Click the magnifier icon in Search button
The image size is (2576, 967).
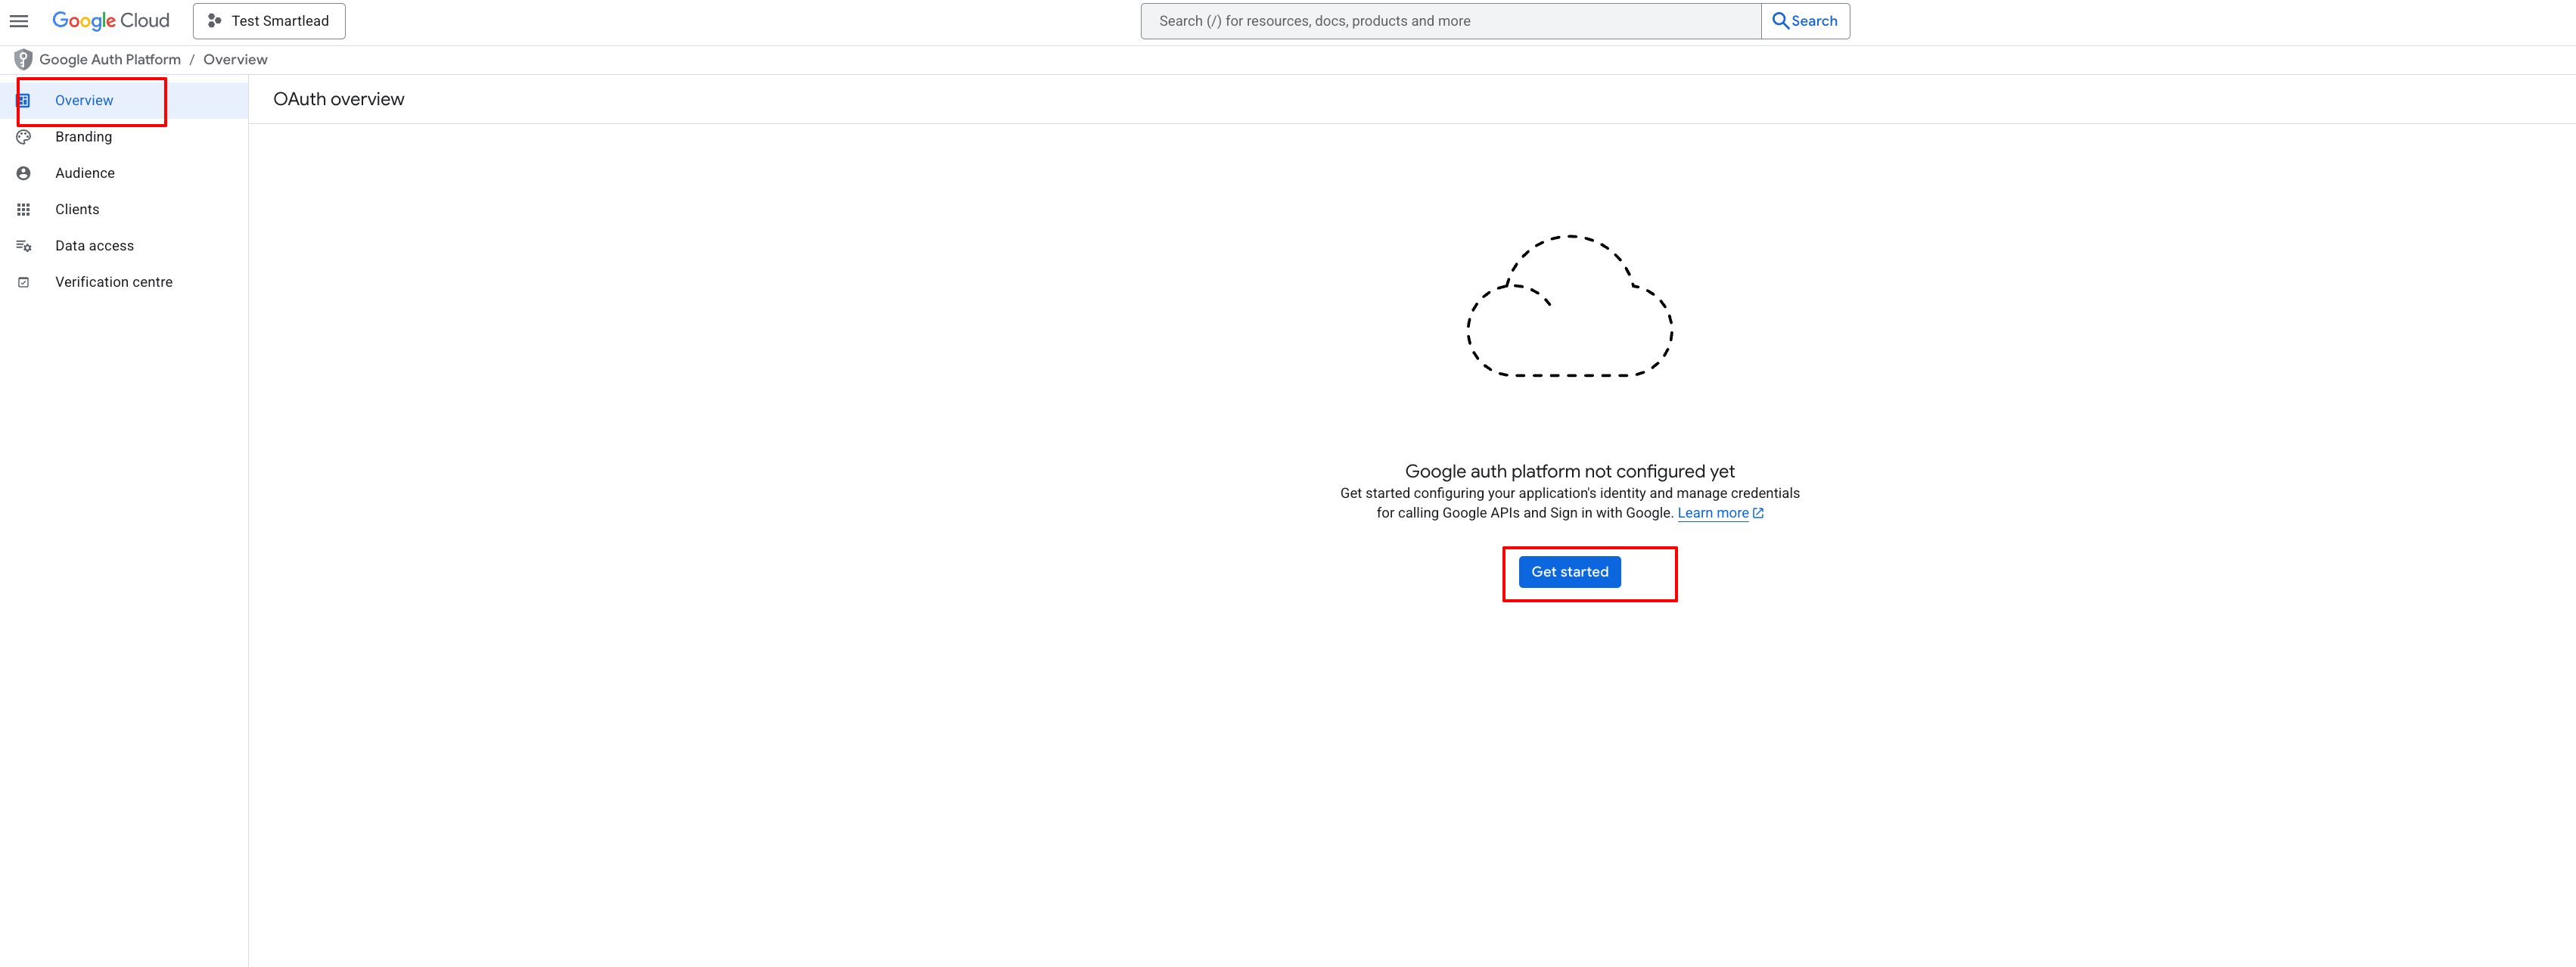point(1780,21)
